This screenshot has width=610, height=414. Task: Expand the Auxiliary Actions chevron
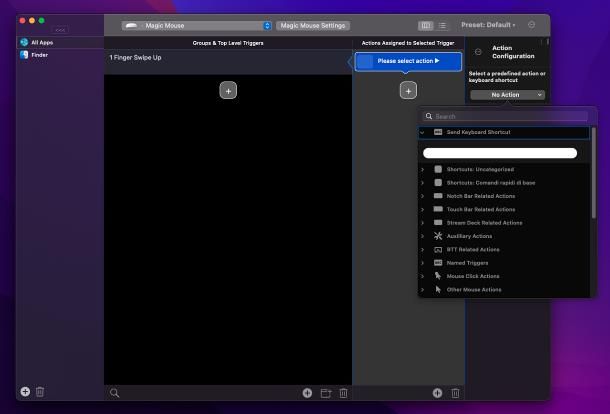(x=422, y=236)
